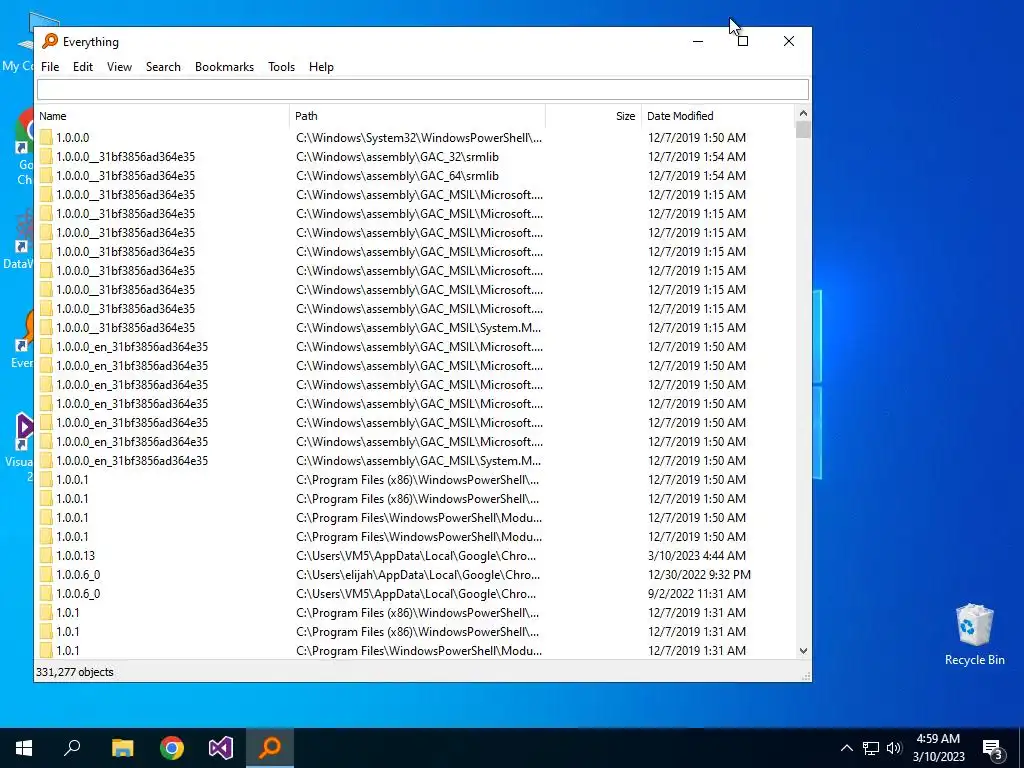
Task: Click the scrollbar up arrow
Action: click(803, 114)
